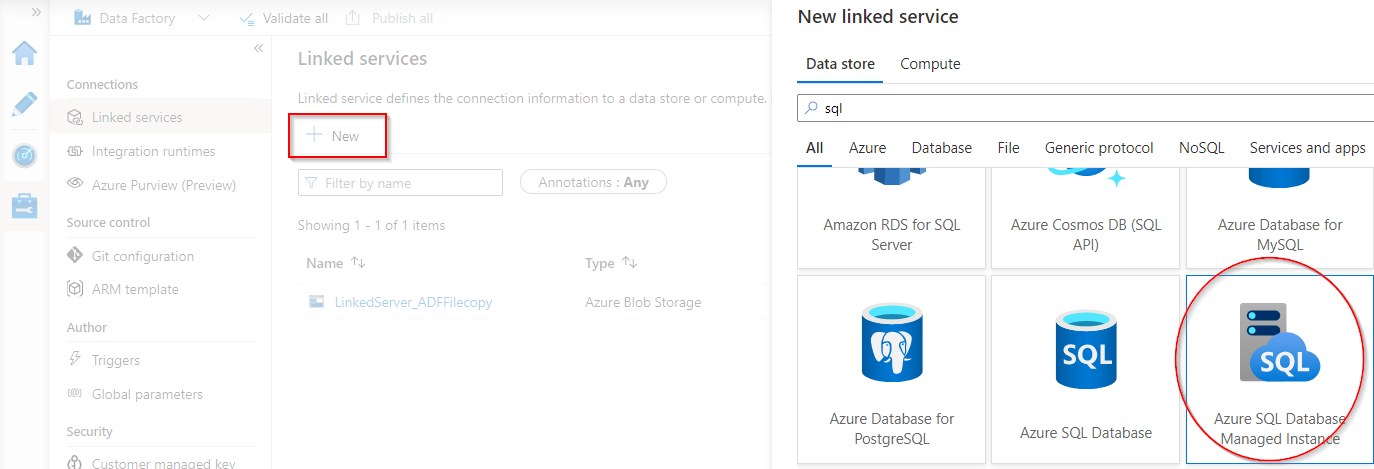Switch to the Data store tab

[841, 64]
